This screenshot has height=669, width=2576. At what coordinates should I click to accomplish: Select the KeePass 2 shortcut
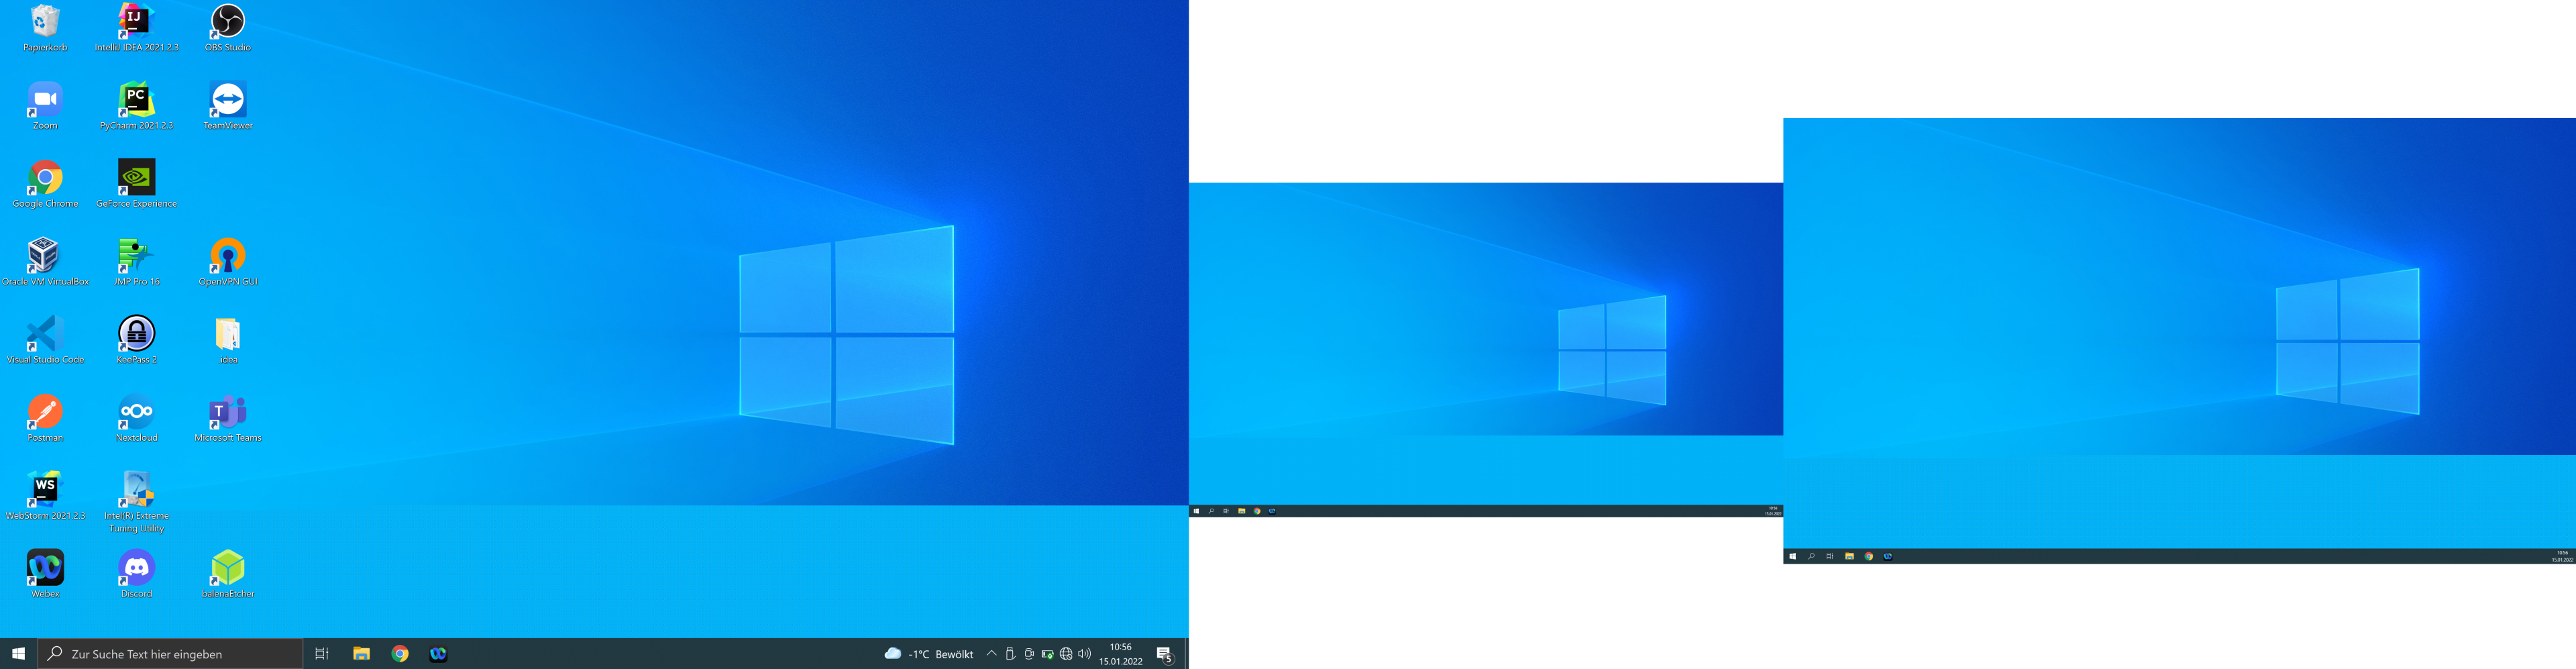point(136,340)
